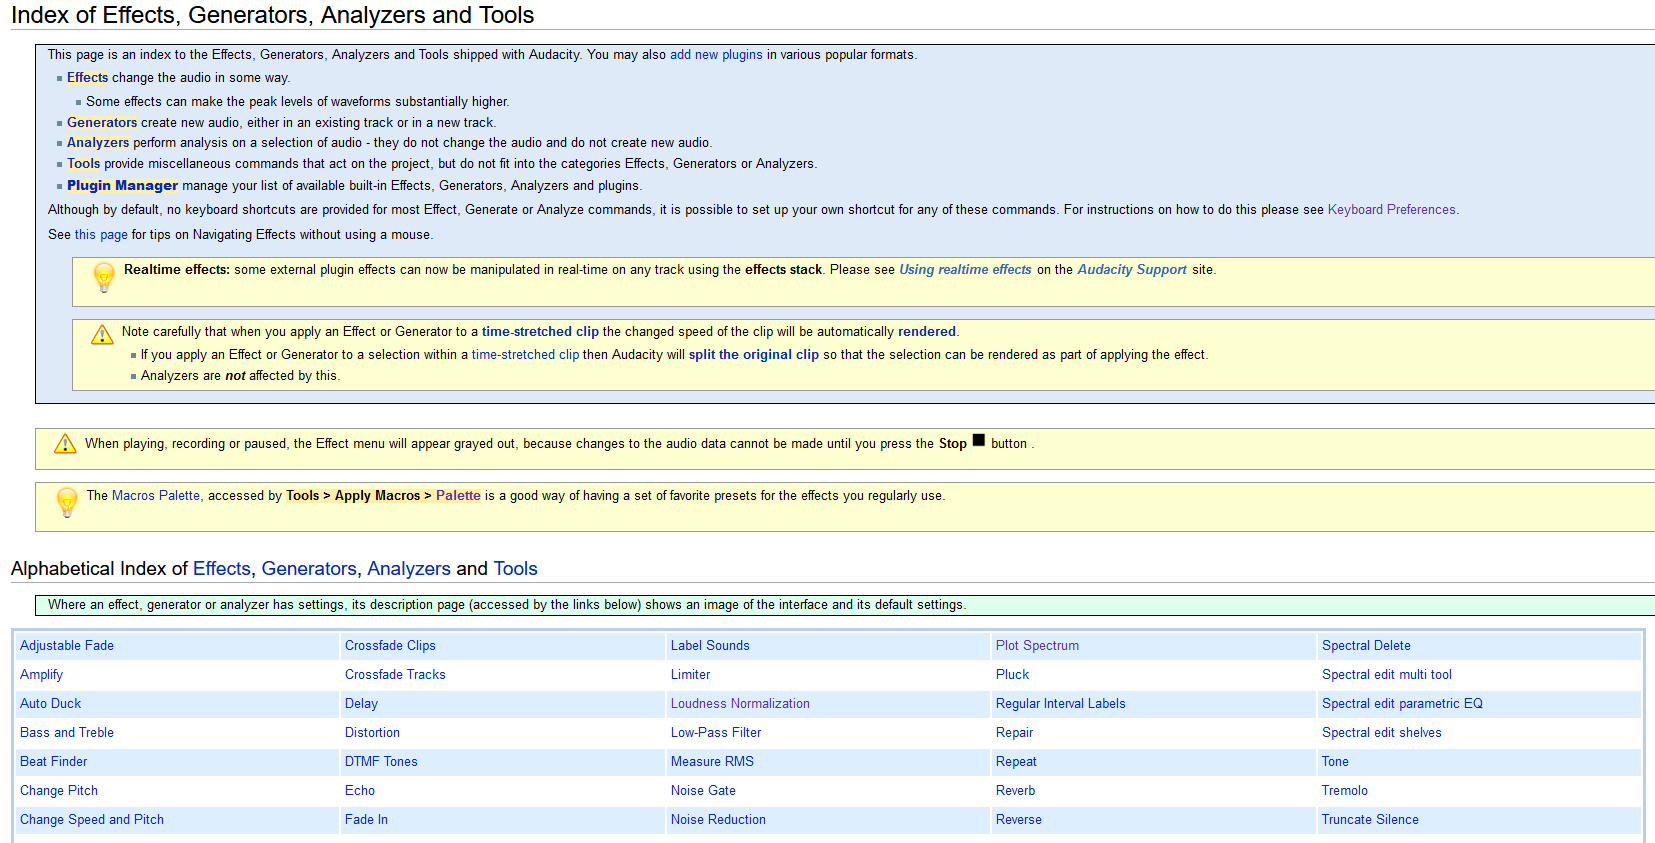Open the Low-Pass Filter link
Viewport: 1655px width, 843px height.
pyautogui.click(x=716, y=733)
